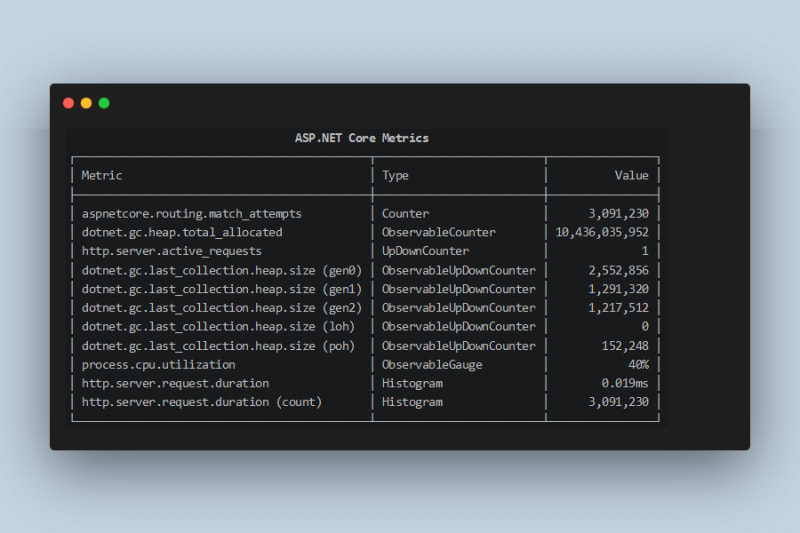800x533 pixels.
Task: Select the ObservableGauge type cell
Action: coord(432,365)
